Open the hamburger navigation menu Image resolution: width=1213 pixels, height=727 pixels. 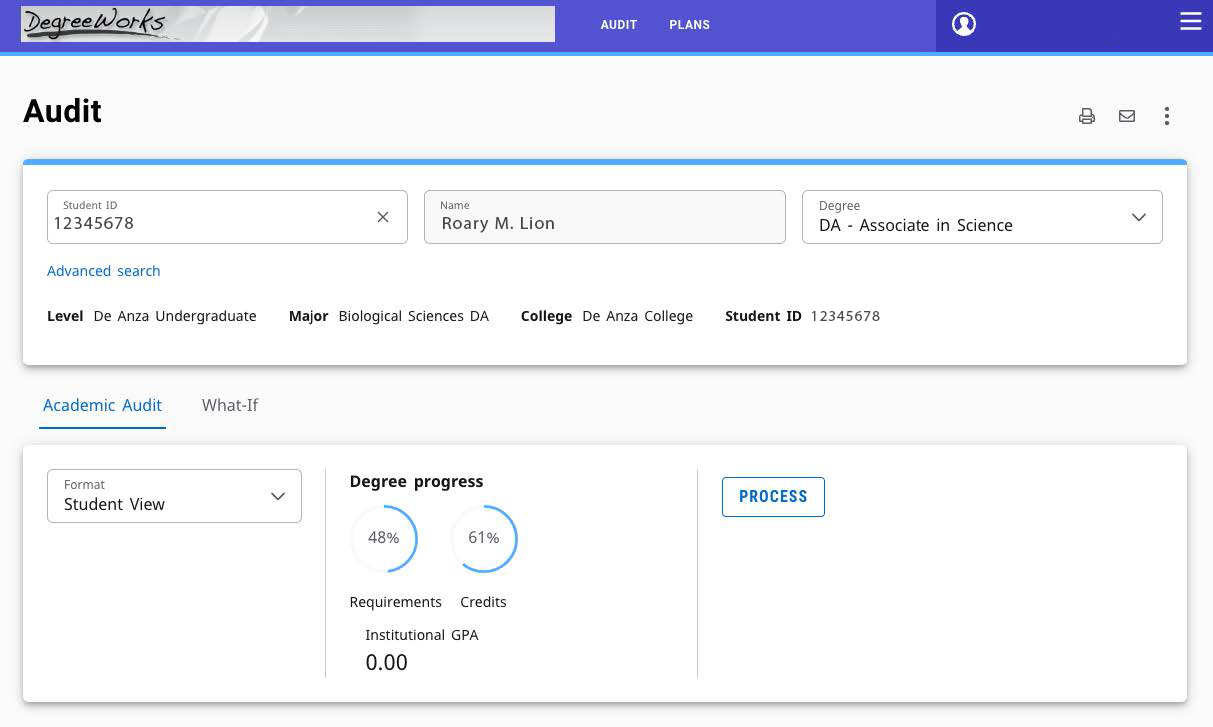point(1191,21)
